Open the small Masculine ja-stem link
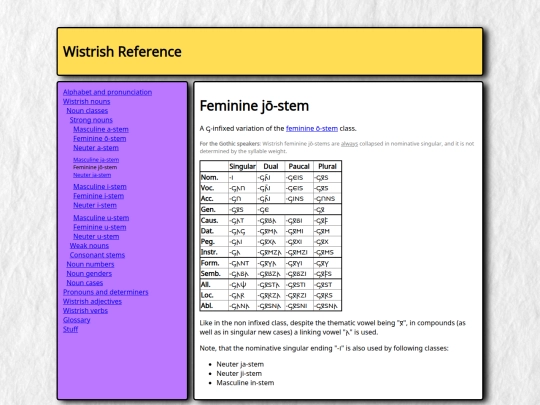Image resolution: width=540 pixels, height=405 pixels. pos(96,160)
